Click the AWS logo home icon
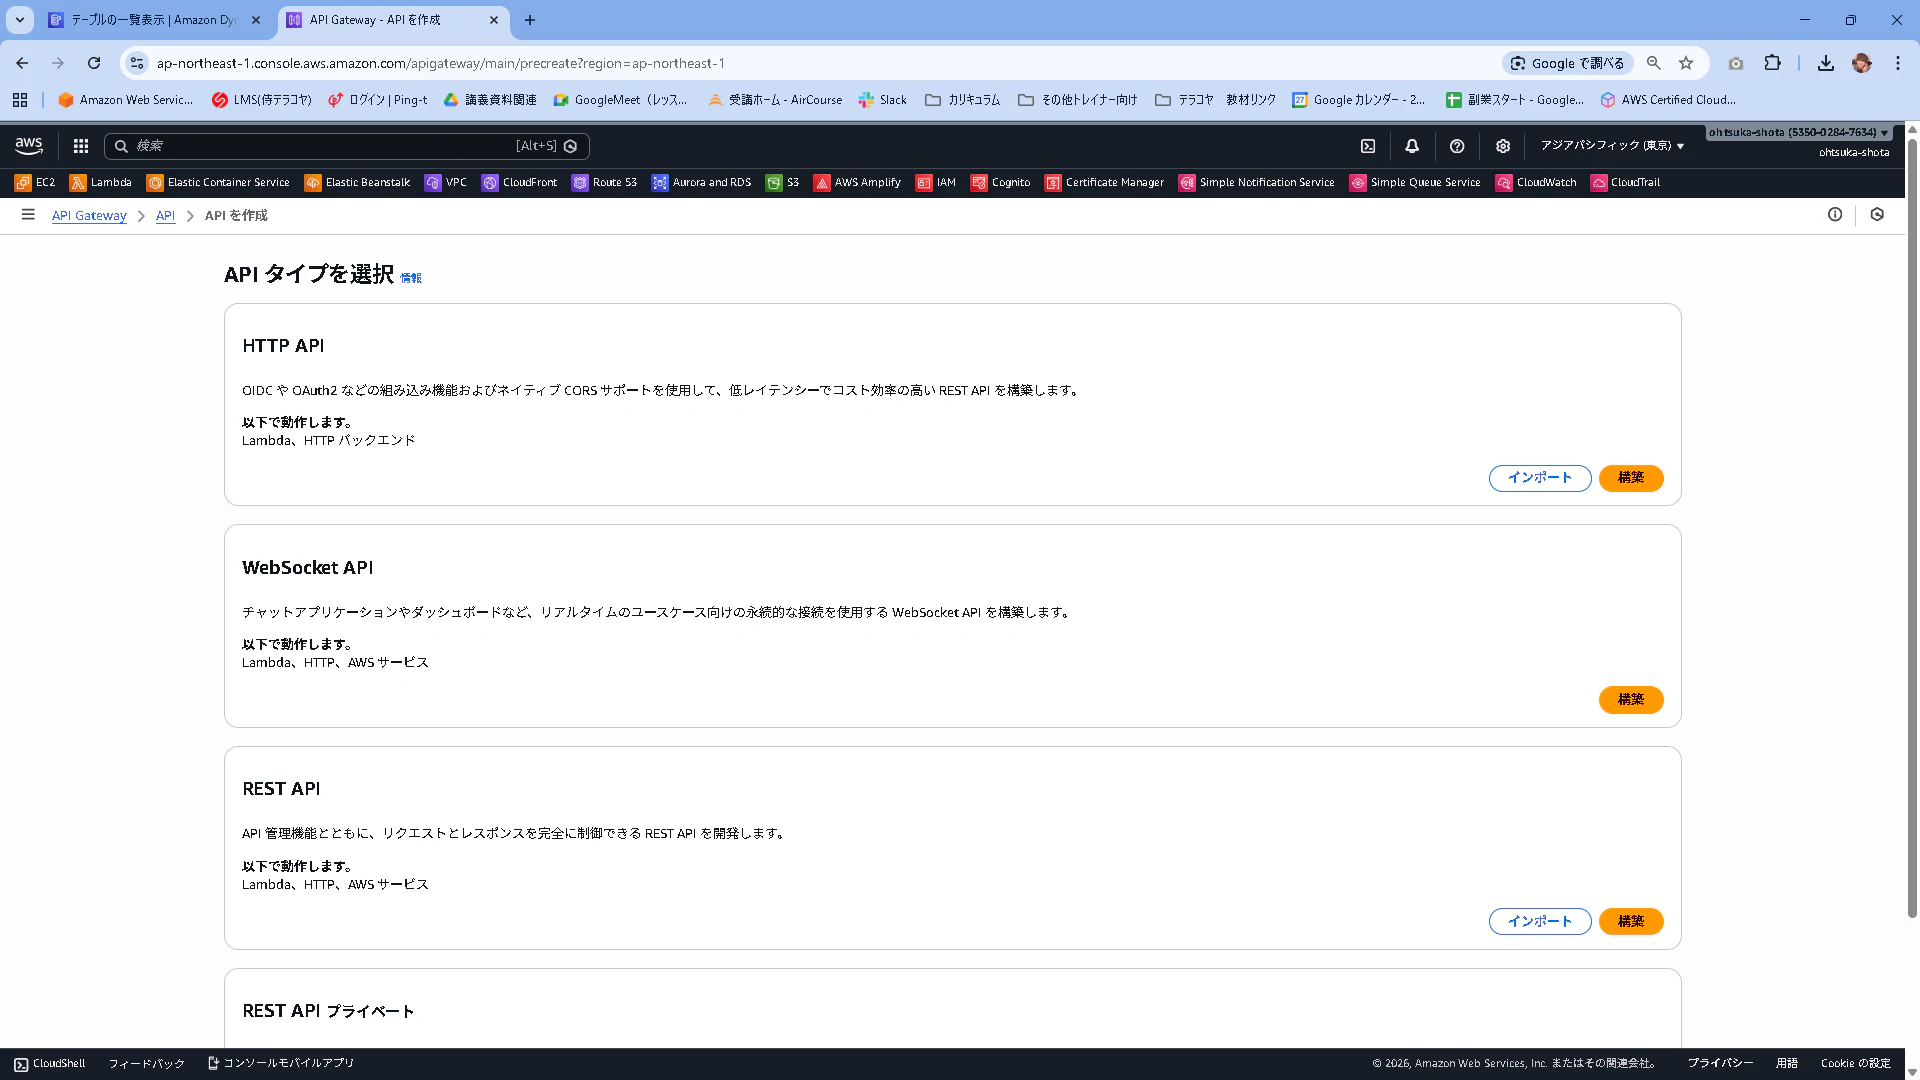 [29, 146]
